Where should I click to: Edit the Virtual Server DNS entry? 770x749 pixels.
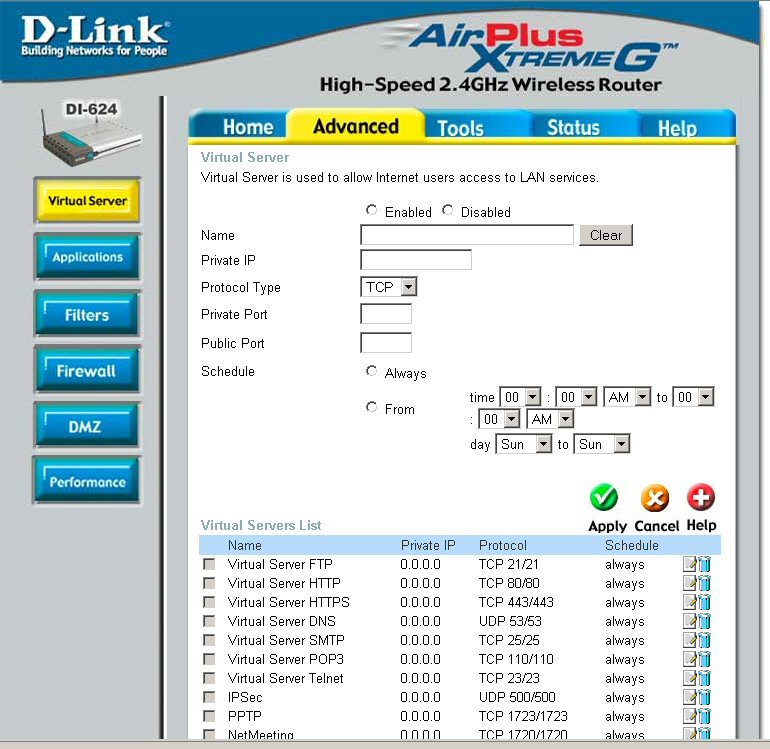pos(690,621)
